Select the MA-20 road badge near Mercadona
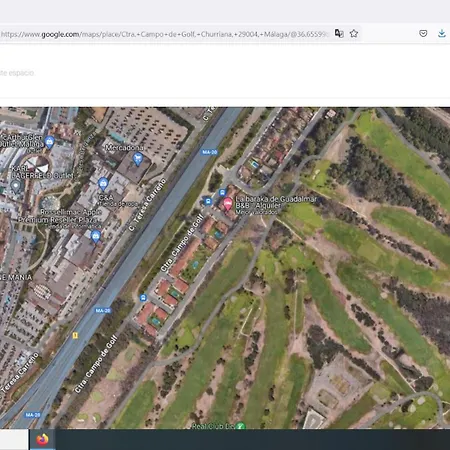 tap(210, 152)
